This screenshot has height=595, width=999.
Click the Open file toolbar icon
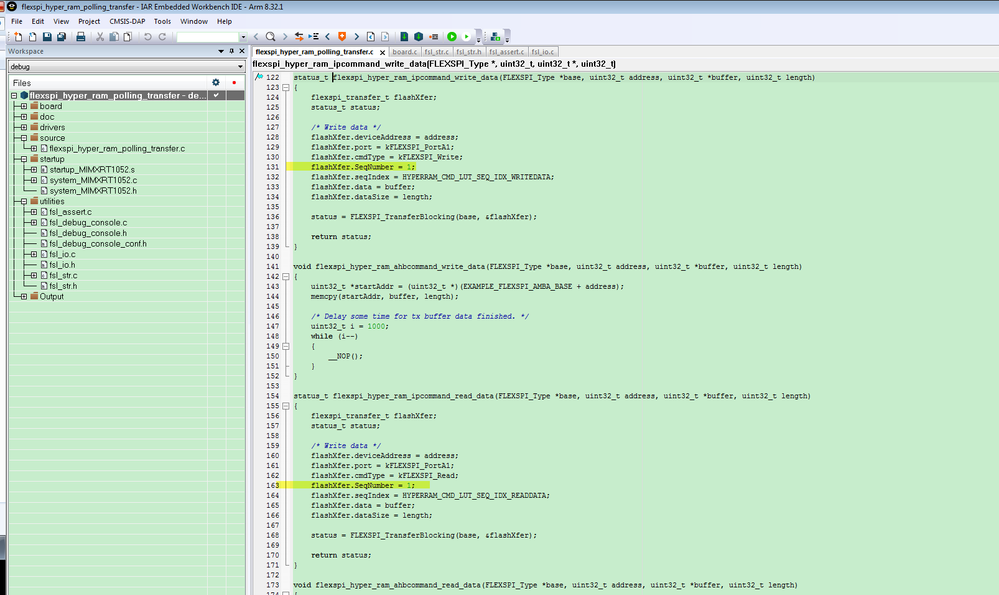pos(32,37)
